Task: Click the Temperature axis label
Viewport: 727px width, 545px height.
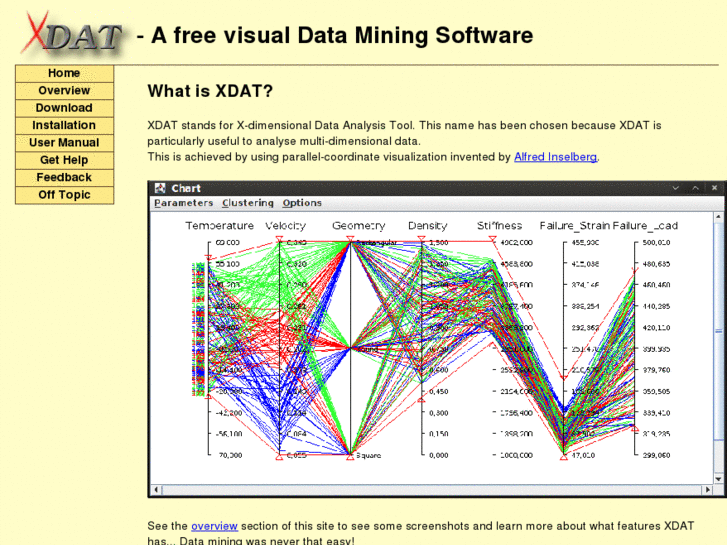Action: point(219,226)
